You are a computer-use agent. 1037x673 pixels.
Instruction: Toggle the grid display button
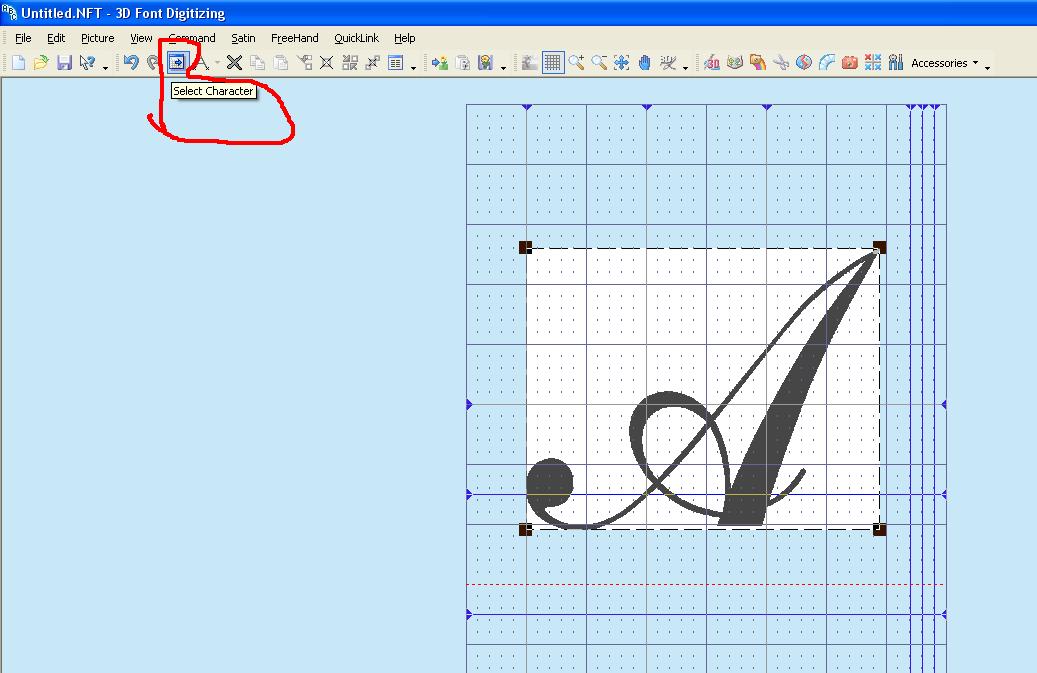click(x=553, y=63)
